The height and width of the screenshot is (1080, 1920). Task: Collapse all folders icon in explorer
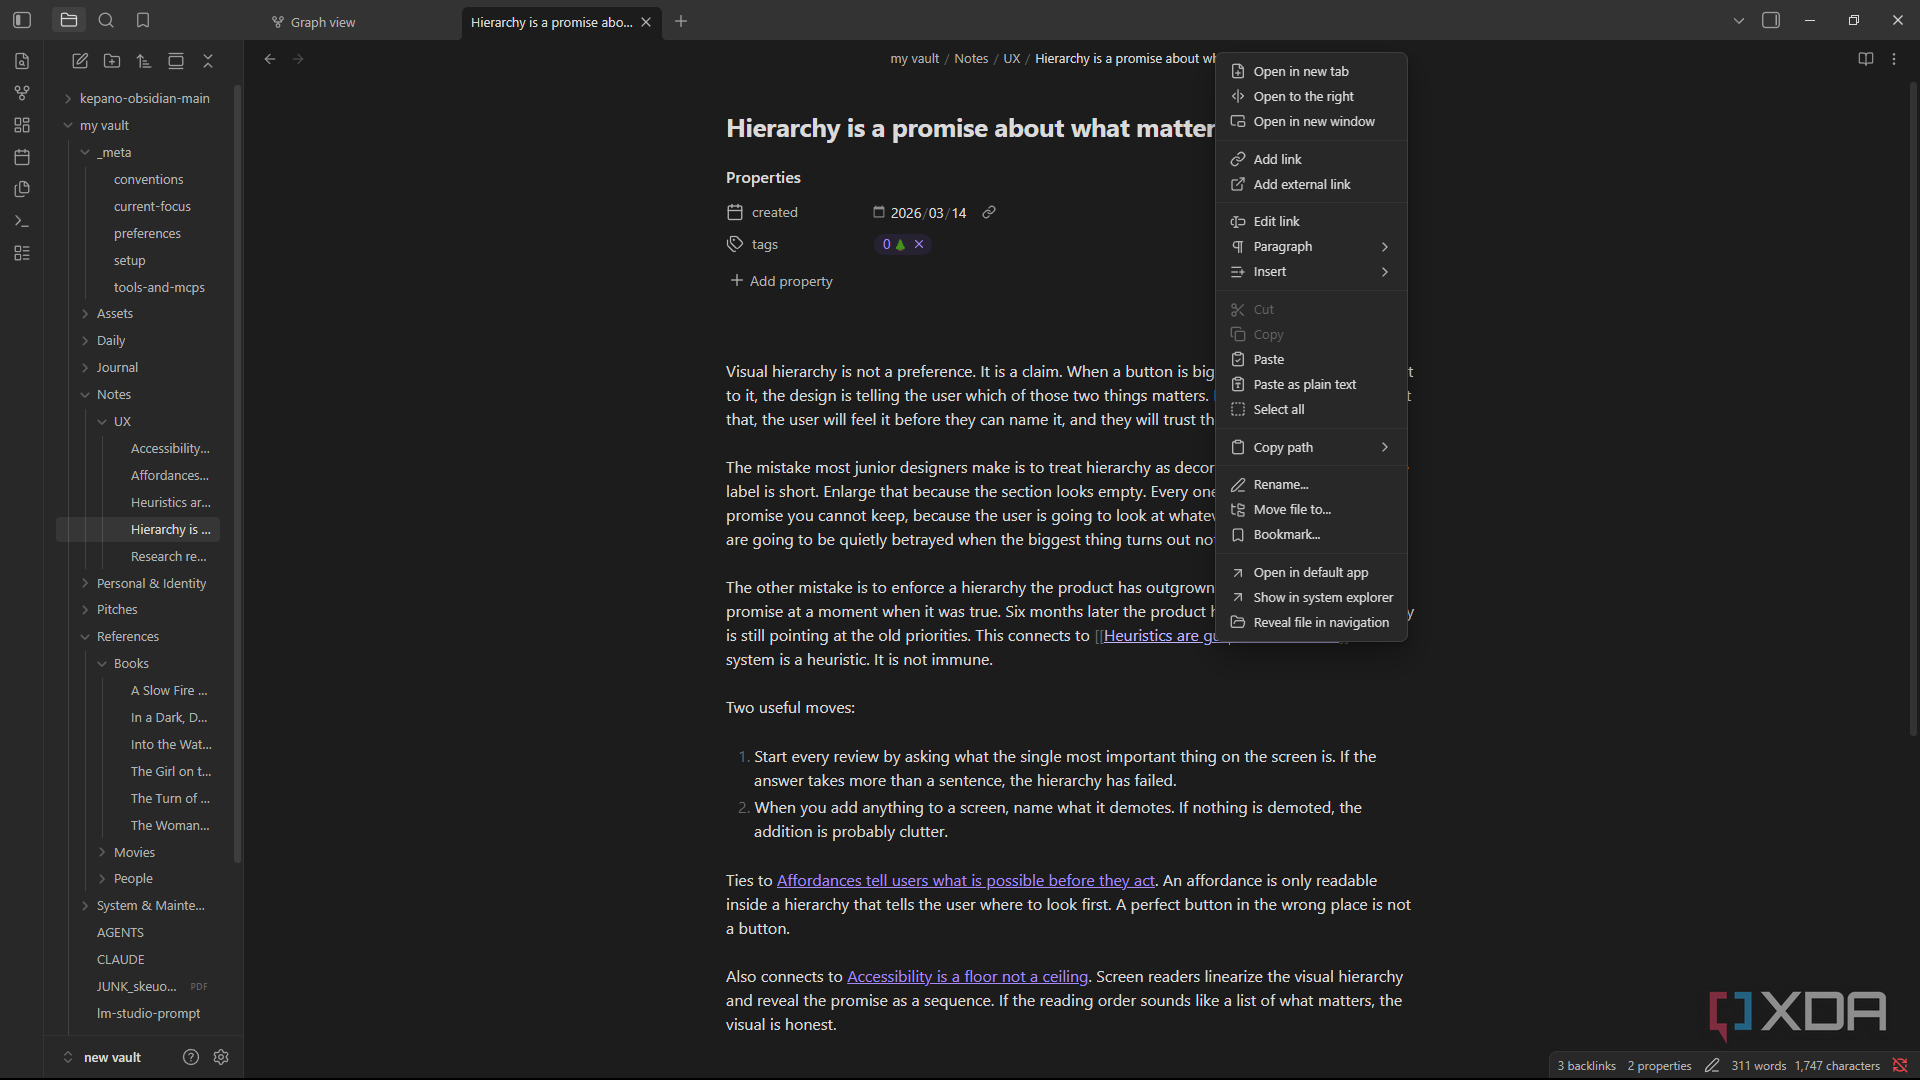pyautogui.click(x=208, y=61)
